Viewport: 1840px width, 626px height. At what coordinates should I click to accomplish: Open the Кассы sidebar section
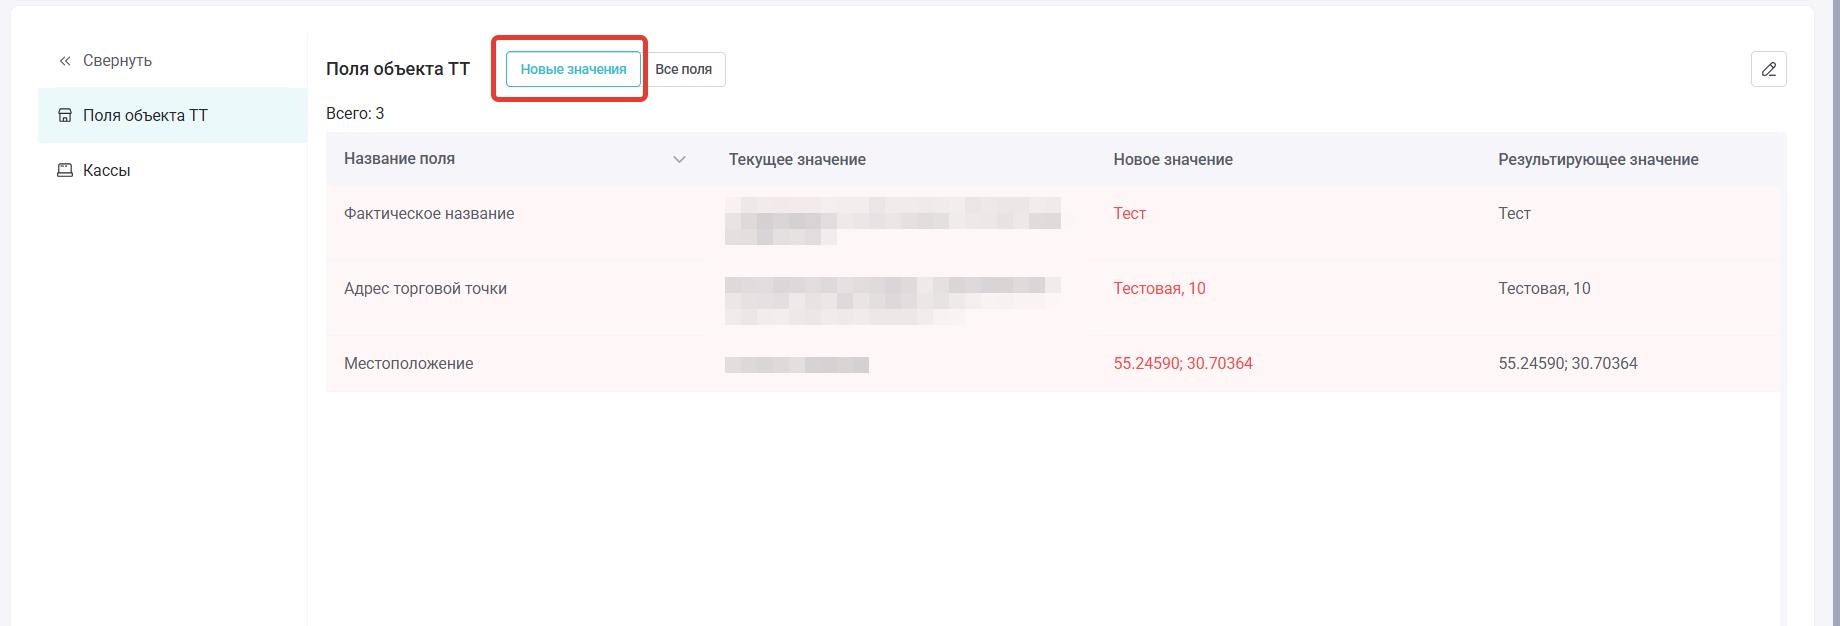(107, 170)
